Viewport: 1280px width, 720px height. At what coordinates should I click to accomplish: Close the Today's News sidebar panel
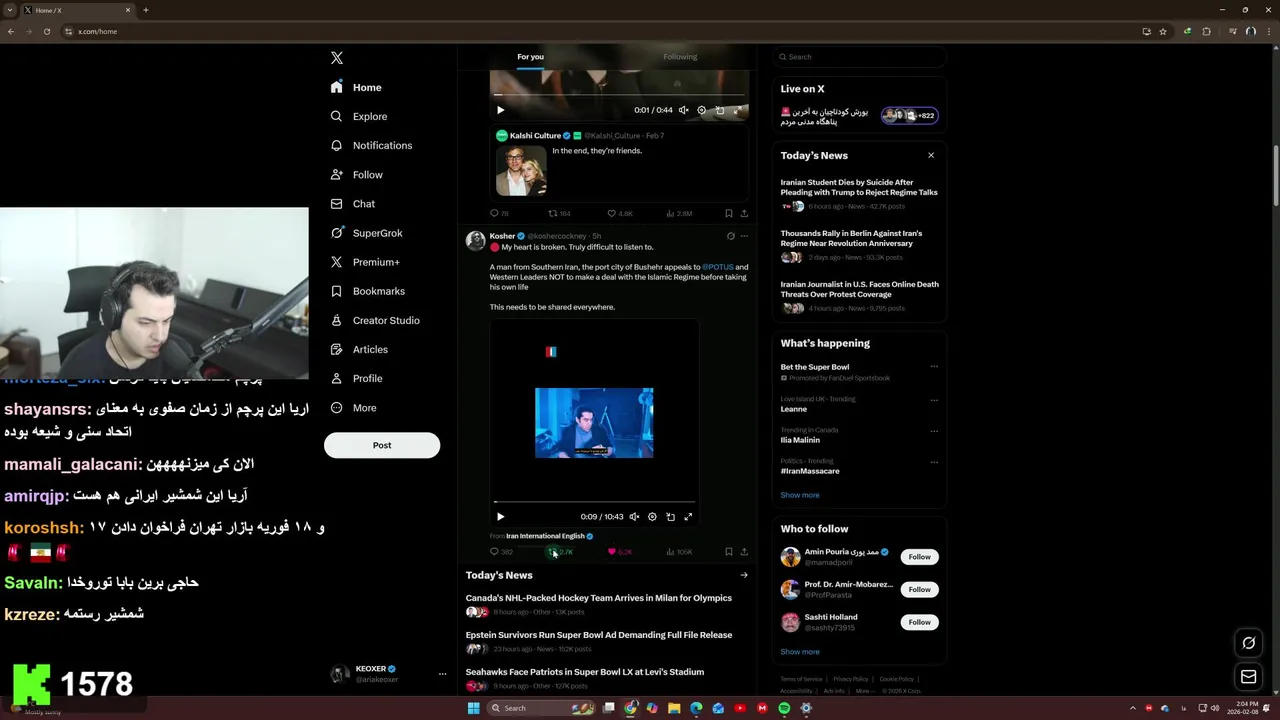(x=931, y=155)
